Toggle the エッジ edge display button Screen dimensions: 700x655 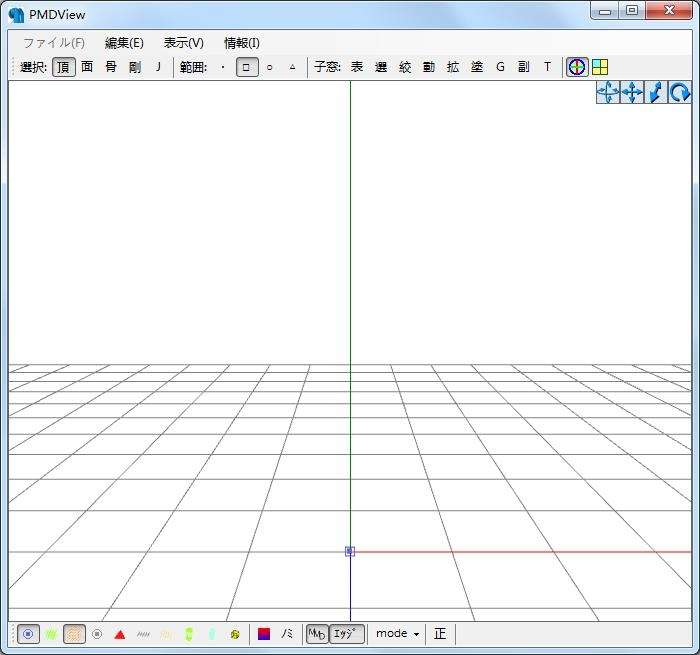pyautogui.click(x=347, y=634)
